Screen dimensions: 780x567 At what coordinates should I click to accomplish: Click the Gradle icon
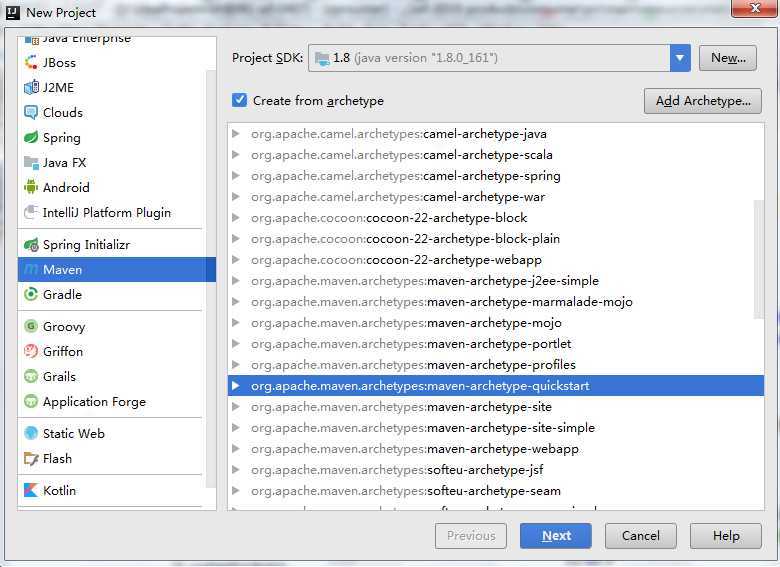coord(31,294)
